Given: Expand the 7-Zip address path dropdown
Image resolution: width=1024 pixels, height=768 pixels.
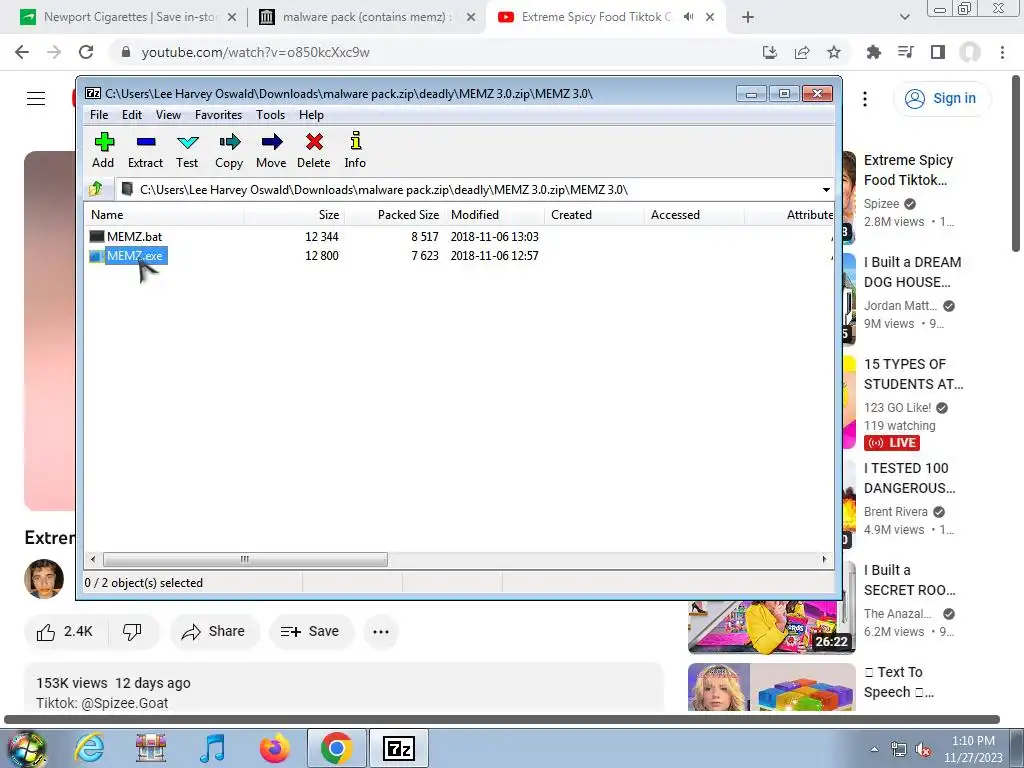Looking at the screenshot, I should [826, 190].
